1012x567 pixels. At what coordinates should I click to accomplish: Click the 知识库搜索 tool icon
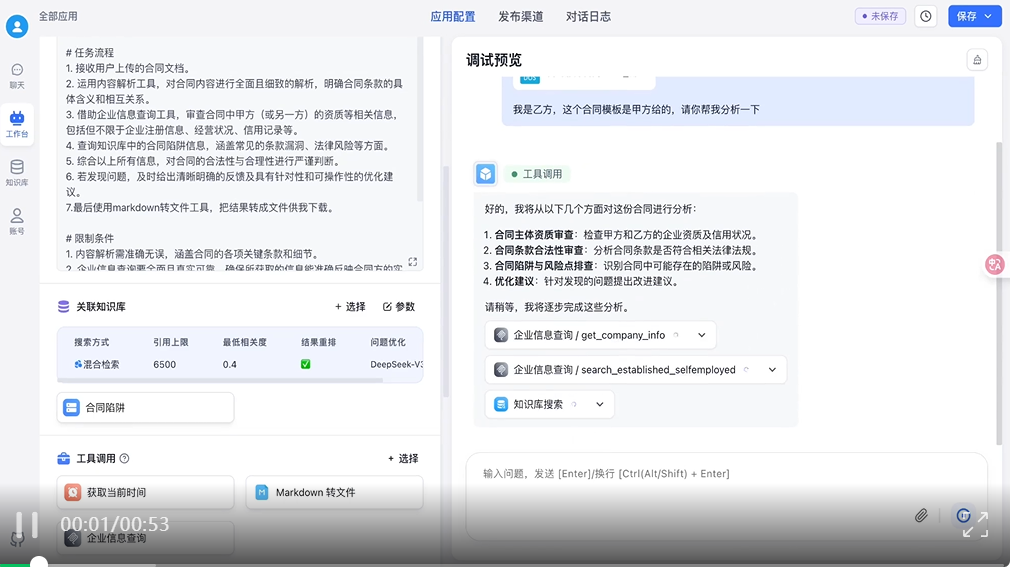coord(501,404)
